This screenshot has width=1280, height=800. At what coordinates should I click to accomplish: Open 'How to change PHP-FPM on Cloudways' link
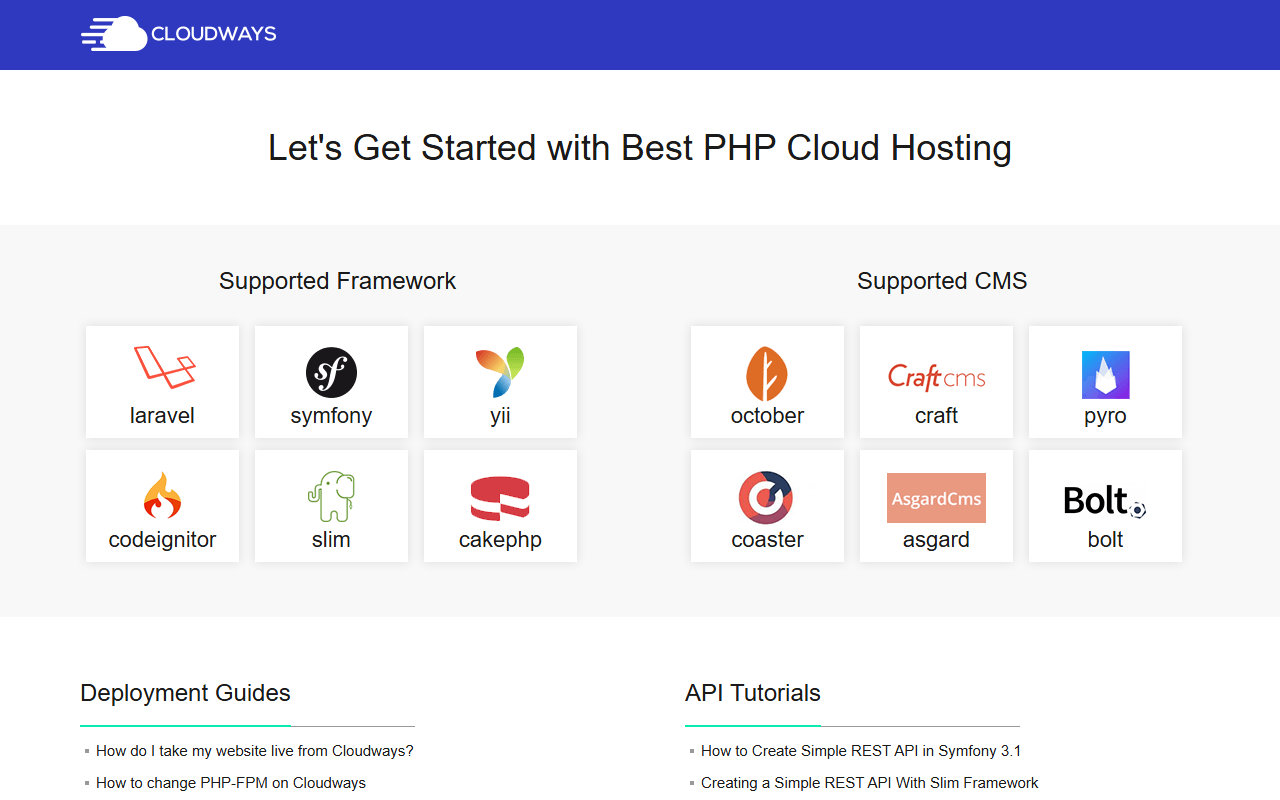pos(231,783)
